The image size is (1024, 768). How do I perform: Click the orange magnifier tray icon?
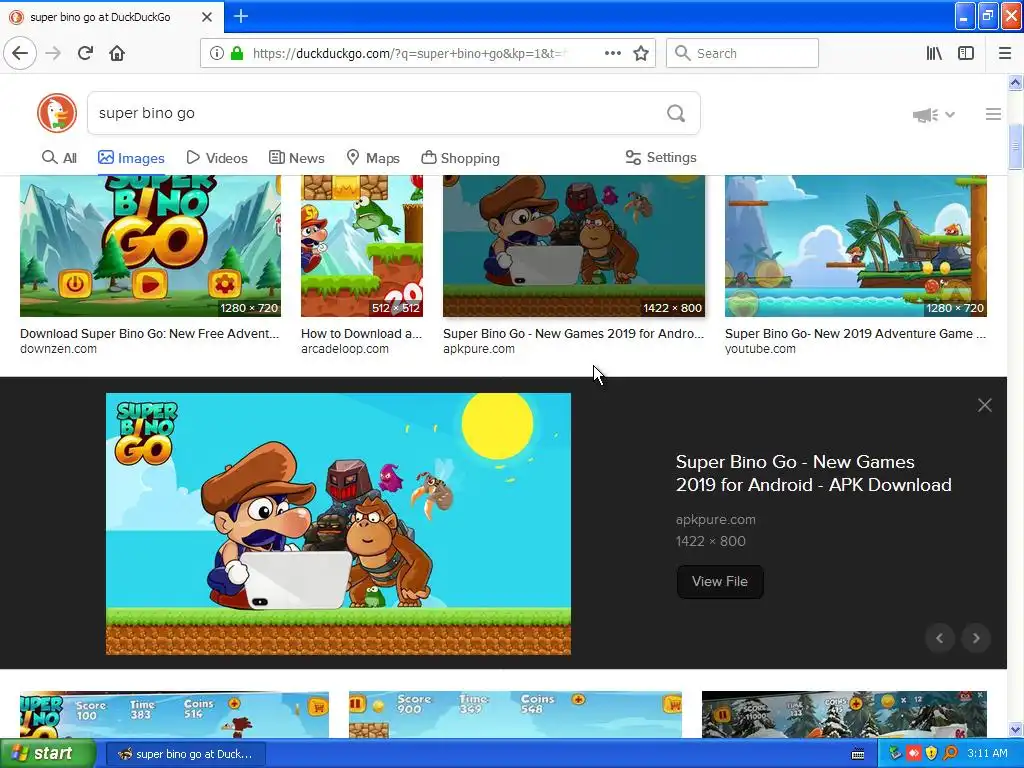(x=950, y=754)
